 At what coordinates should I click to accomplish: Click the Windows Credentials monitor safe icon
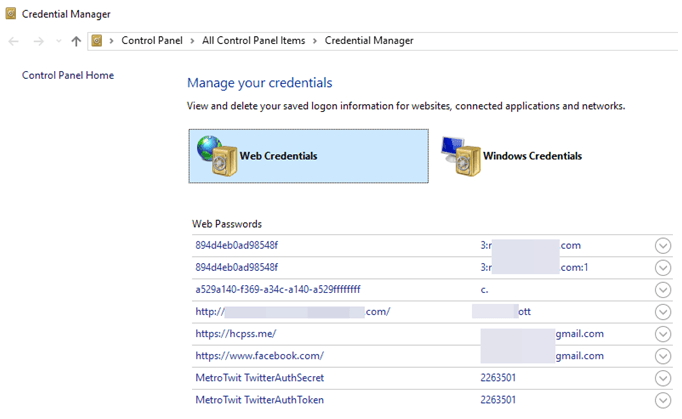point(461,156)
